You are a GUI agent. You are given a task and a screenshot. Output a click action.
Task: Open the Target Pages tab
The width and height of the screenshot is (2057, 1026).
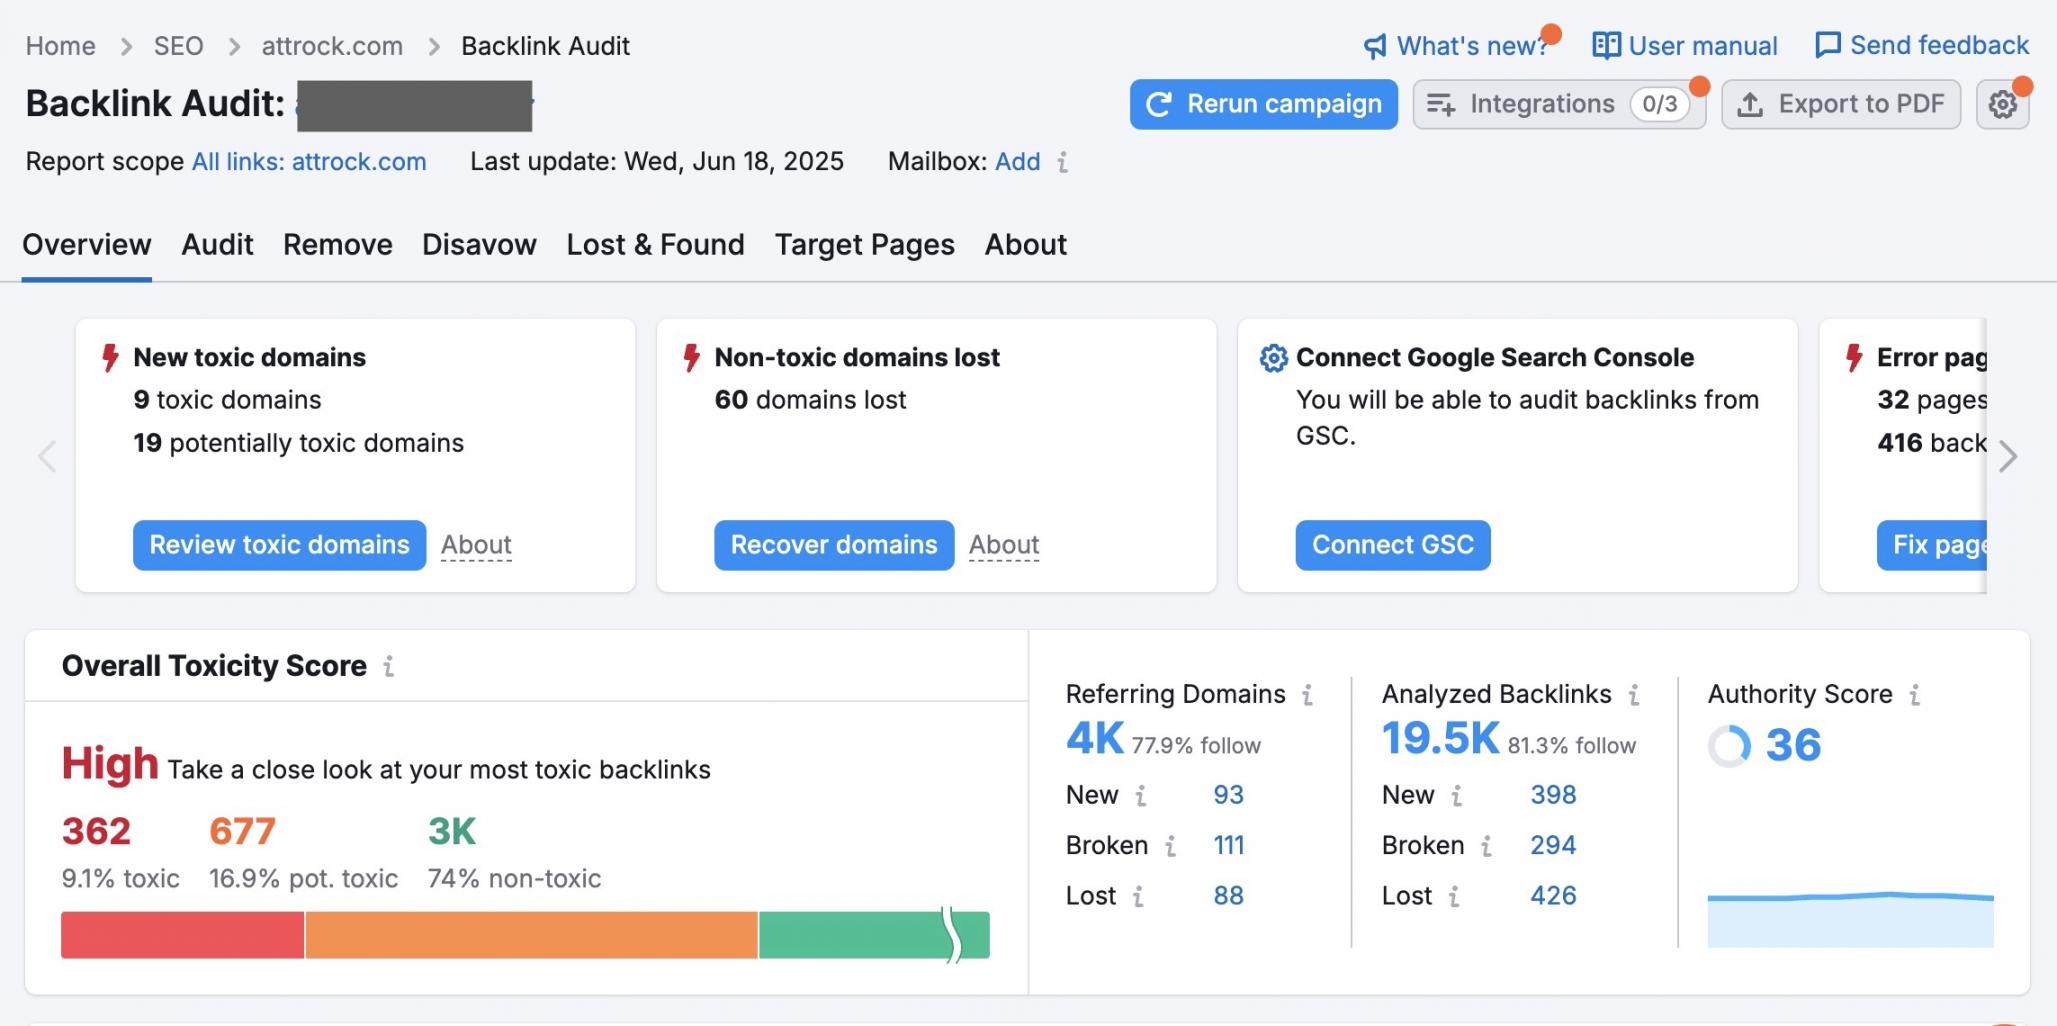coord(865,245)
